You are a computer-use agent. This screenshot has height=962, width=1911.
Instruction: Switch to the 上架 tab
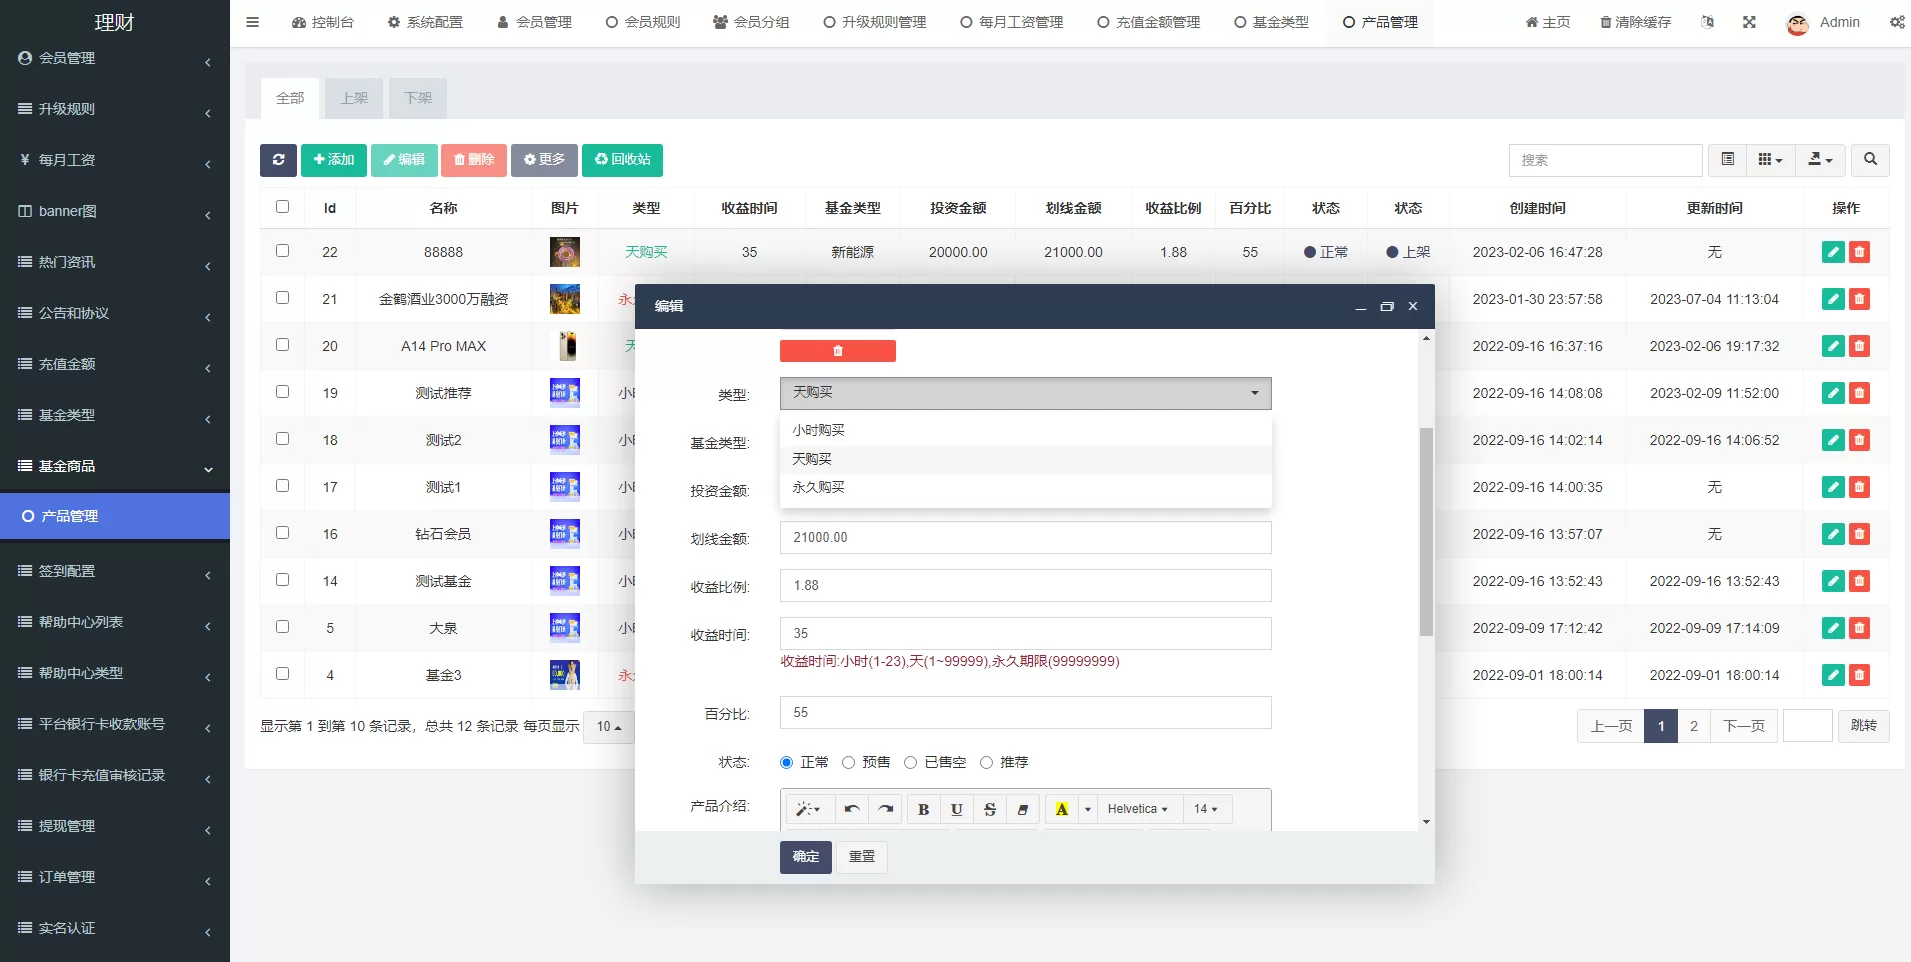pyautogui.click(x=354, y=98)
